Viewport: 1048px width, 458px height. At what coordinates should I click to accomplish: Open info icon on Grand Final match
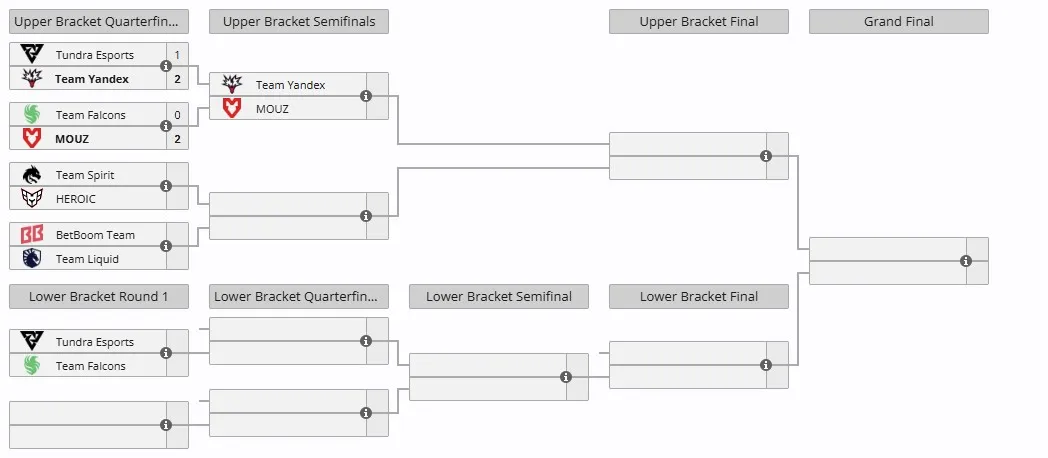coord(966,261)
